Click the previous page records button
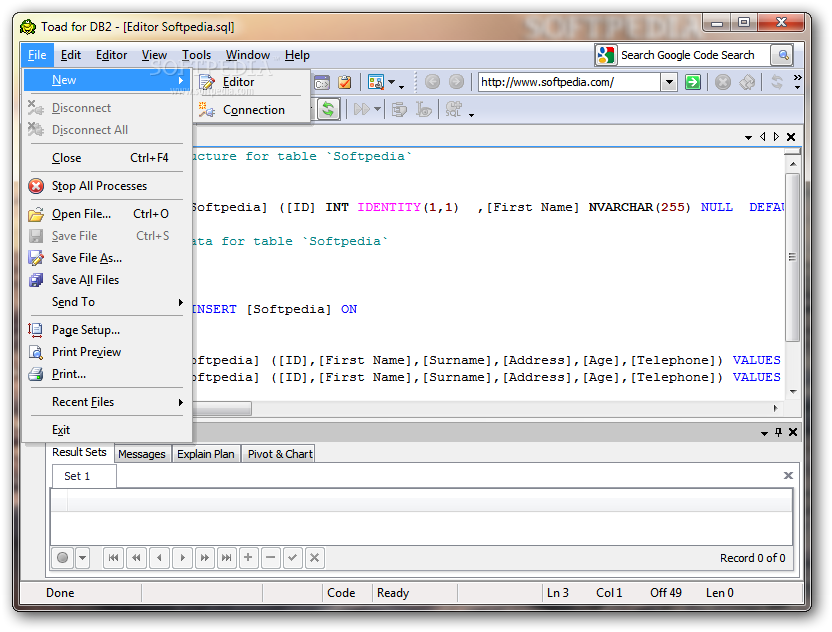 point(136,558)
